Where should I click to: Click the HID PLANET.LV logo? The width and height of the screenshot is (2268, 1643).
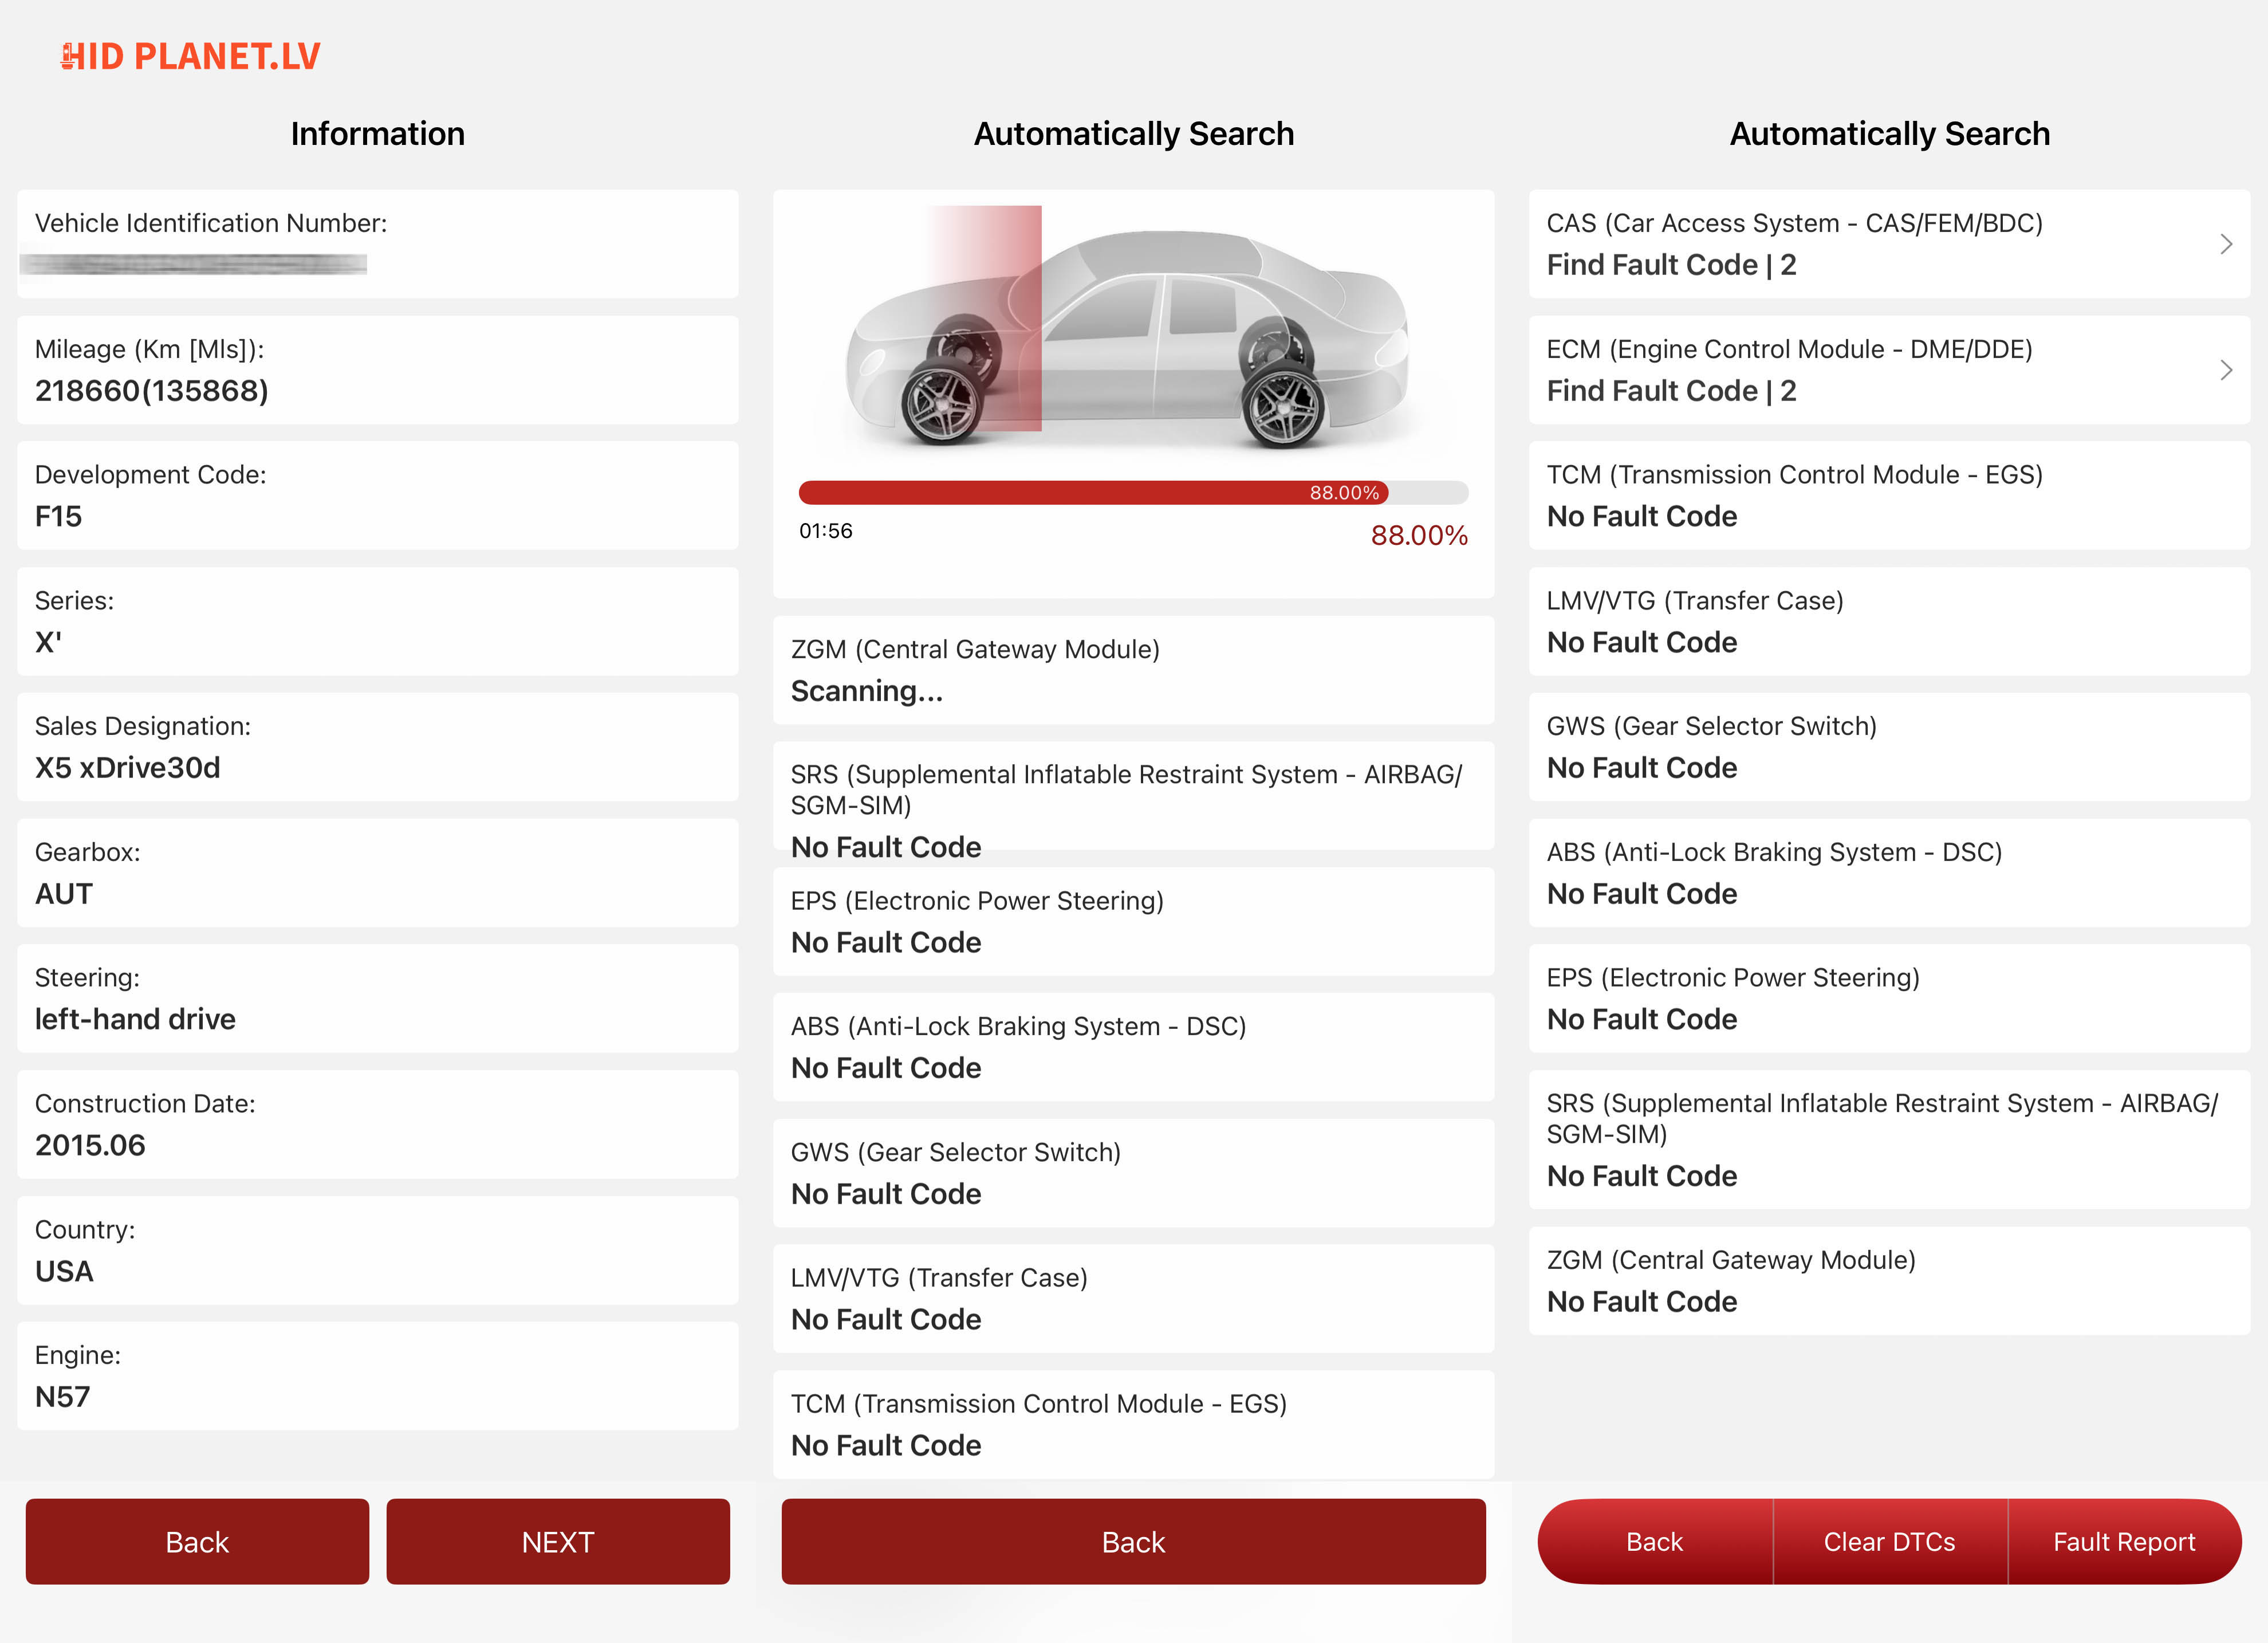tap(190, 57)
